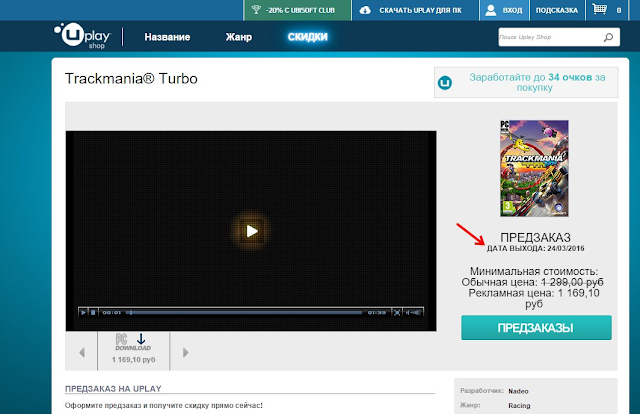Image resolution: width=640 pixels, height=414 pixels.
Task: Click the search magnifier icon
Action: pyautogui.click(x=608, y=37)
